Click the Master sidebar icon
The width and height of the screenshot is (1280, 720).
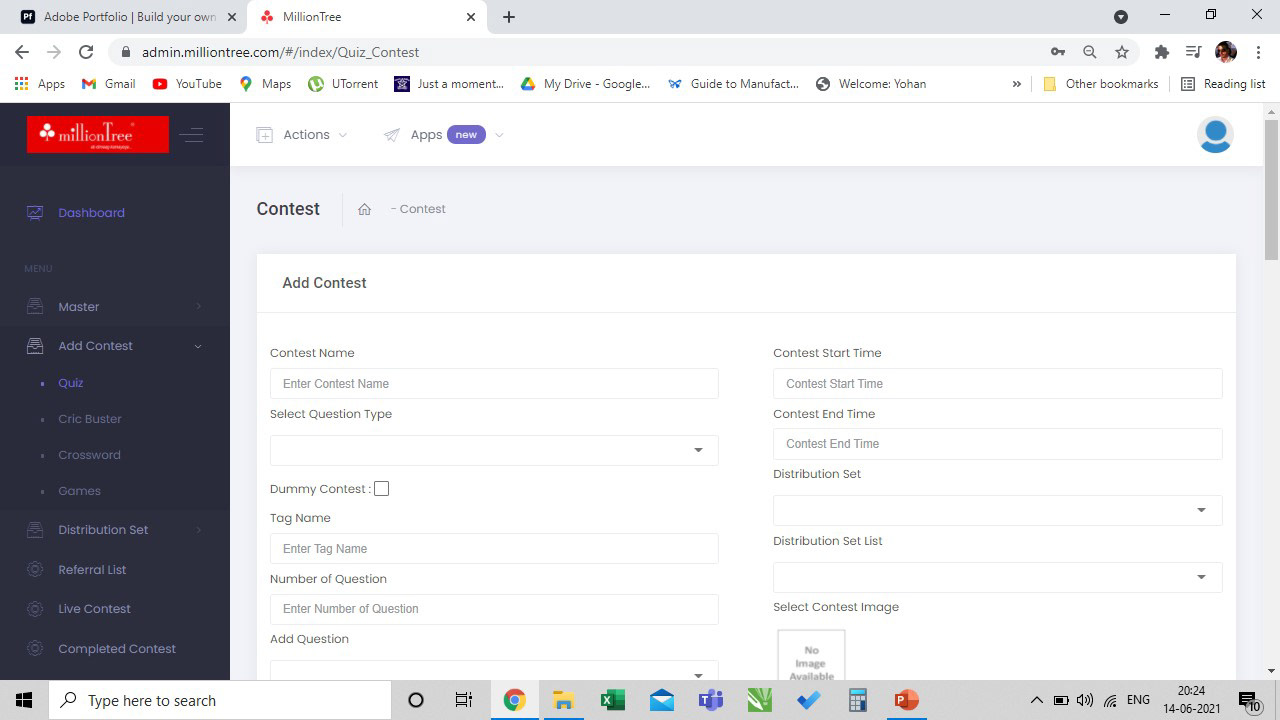(x=35, y=307)
